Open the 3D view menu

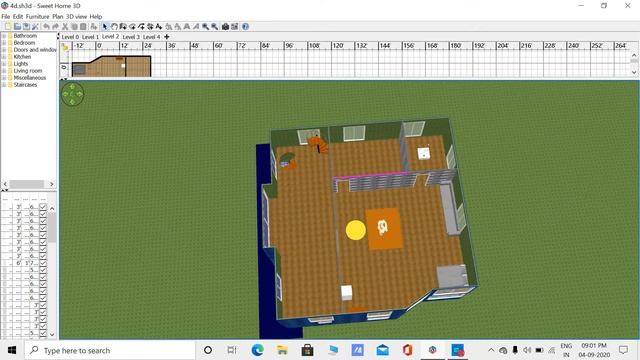tap(76, 16)
